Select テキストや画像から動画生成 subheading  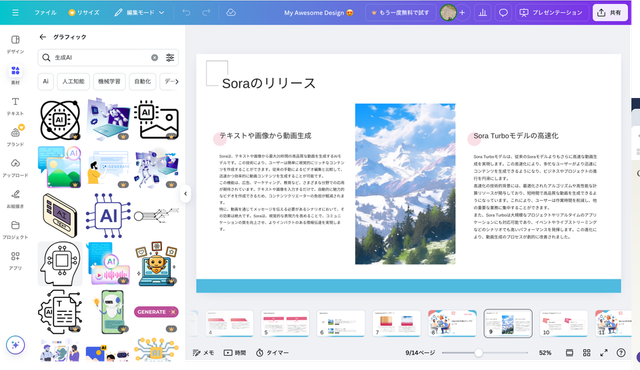(265, 135)
